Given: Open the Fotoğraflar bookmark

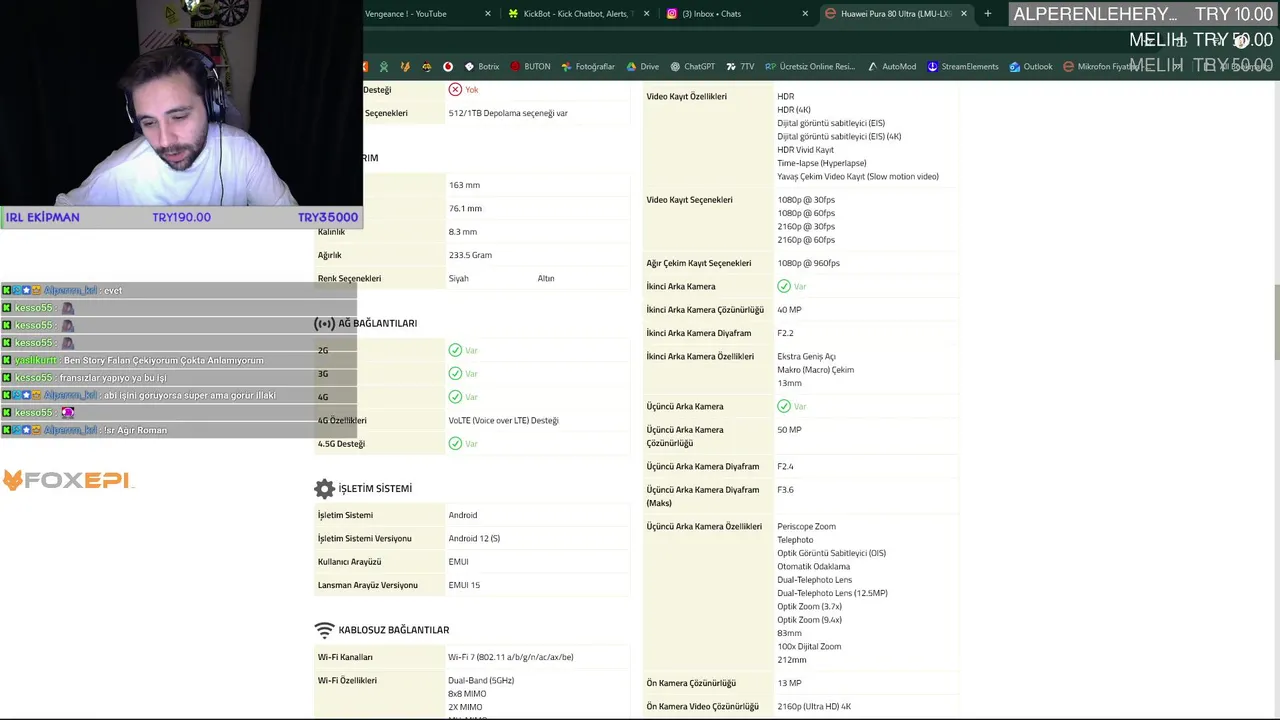Looking at the screenshot, I should [x=588, y=67].
